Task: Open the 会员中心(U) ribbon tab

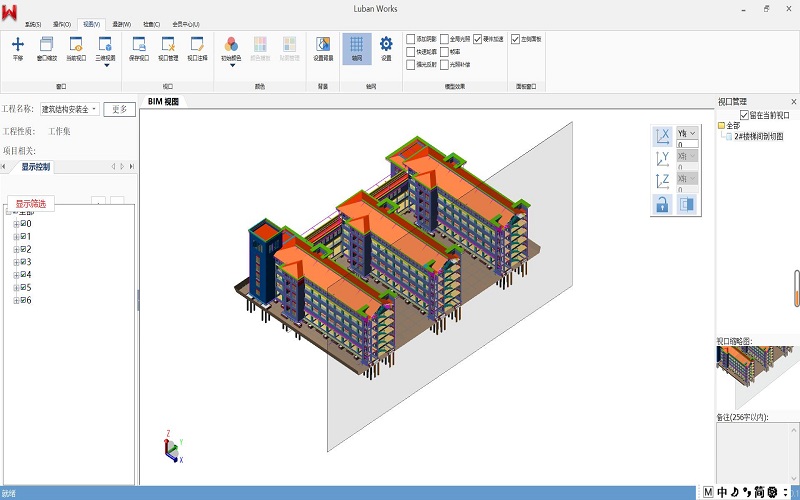Action: pos(186,24)
